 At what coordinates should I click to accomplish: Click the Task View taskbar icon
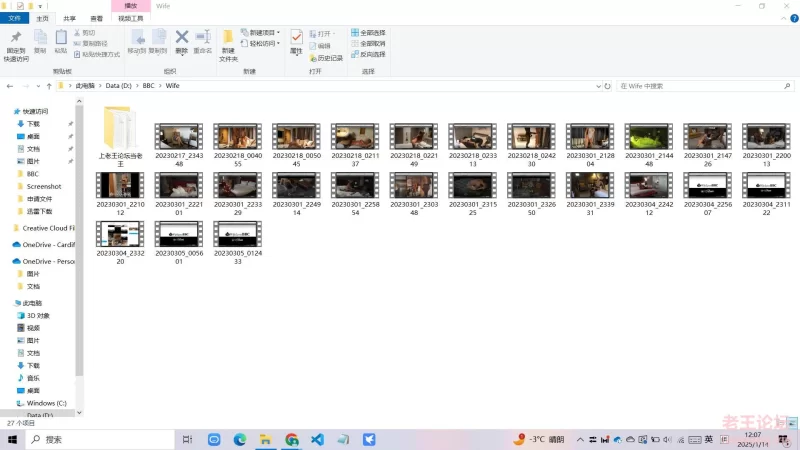coord(188,439)
